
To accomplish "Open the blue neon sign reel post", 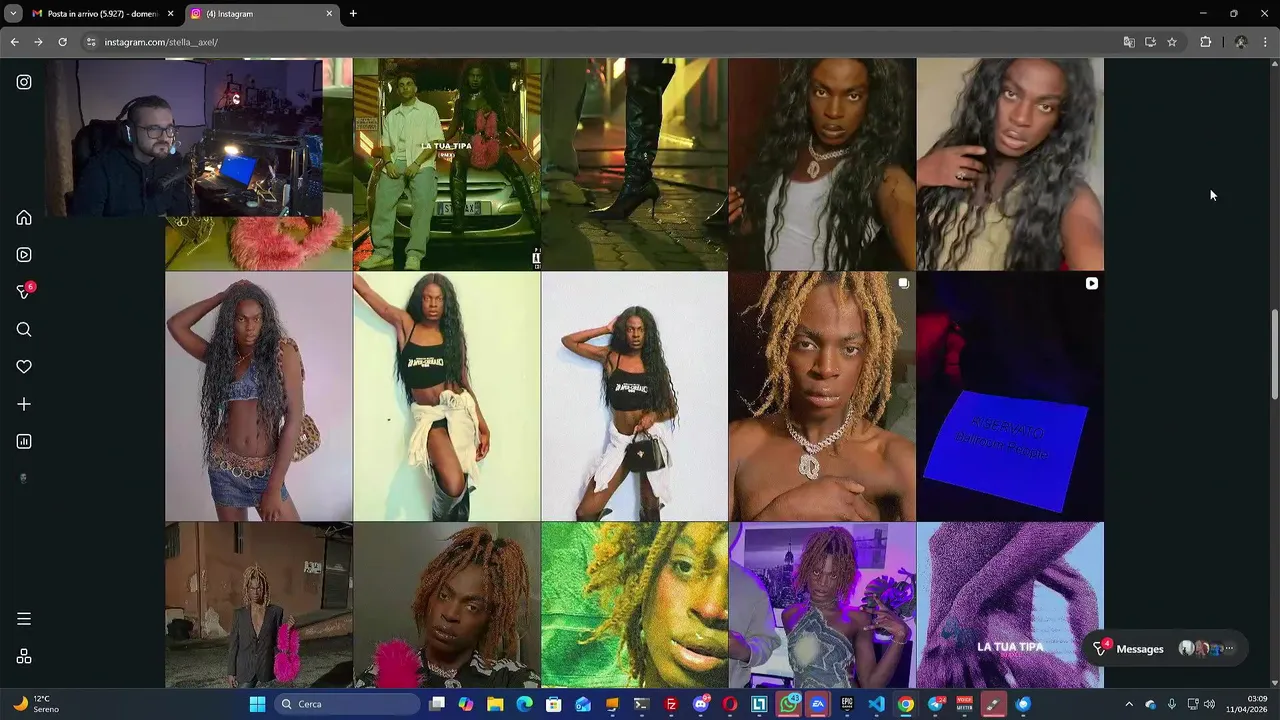I will coord(1010,396).
